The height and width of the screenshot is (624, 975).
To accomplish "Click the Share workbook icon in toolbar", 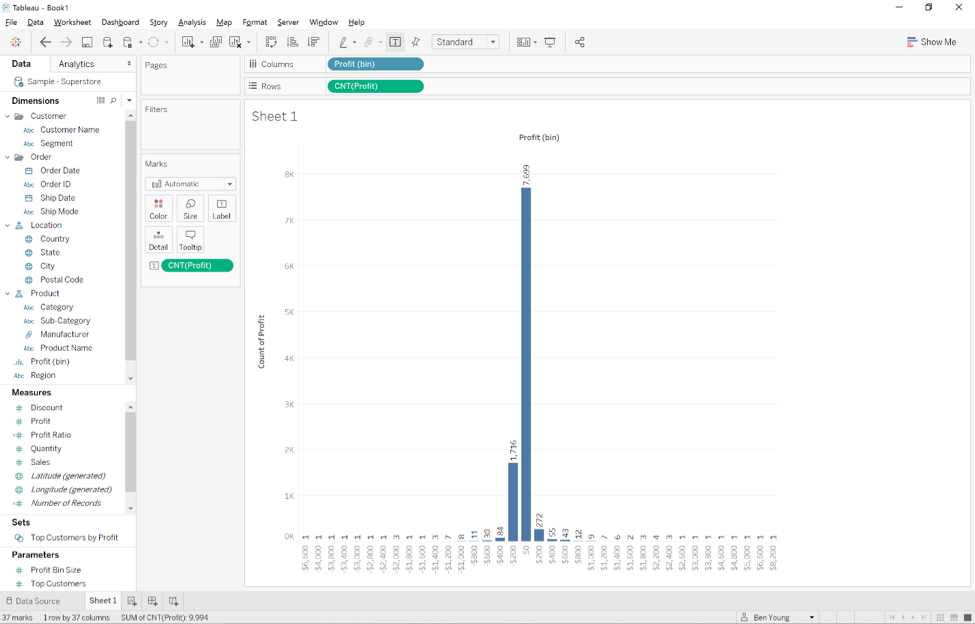I will [579, 42].
